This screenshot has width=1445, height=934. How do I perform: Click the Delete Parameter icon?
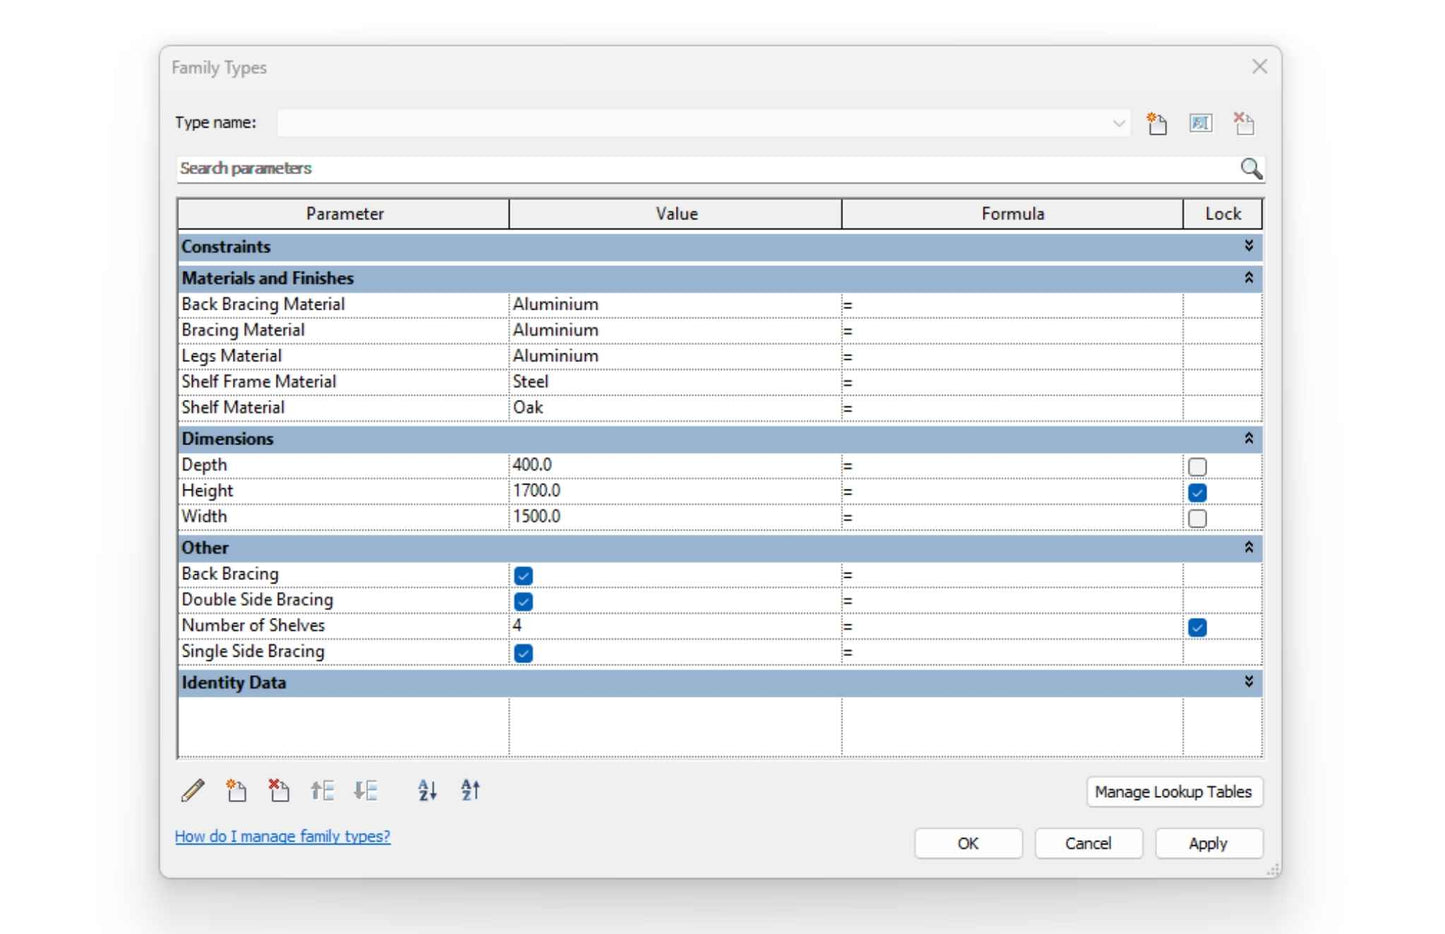pos(279,791)
